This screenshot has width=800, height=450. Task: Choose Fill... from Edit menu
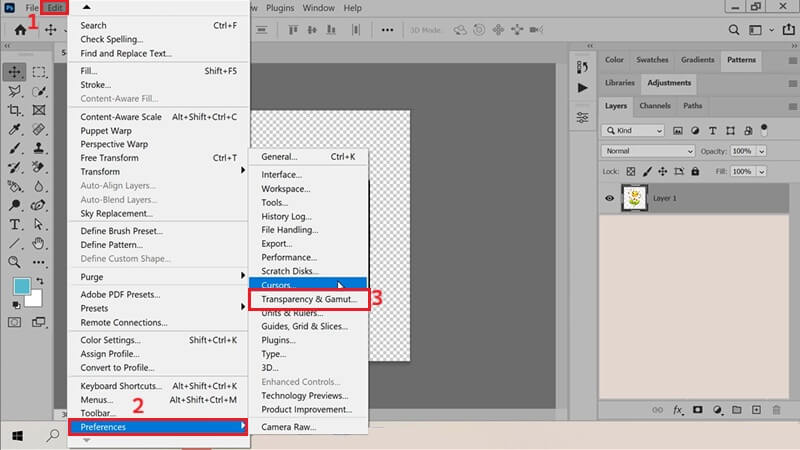coord(159,71)
